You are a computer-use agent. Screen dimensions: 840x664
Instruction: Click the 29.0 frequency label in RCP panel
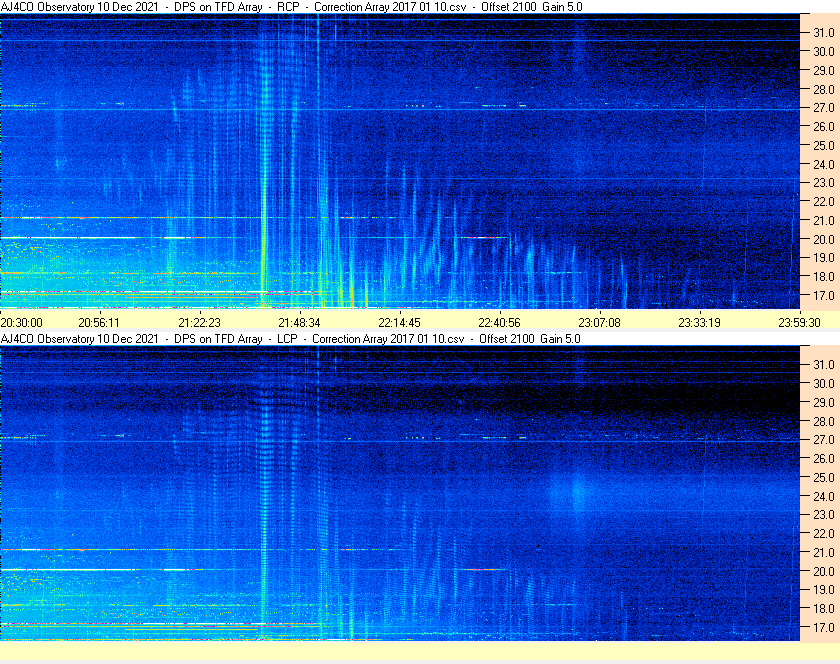tap(824, 70)
